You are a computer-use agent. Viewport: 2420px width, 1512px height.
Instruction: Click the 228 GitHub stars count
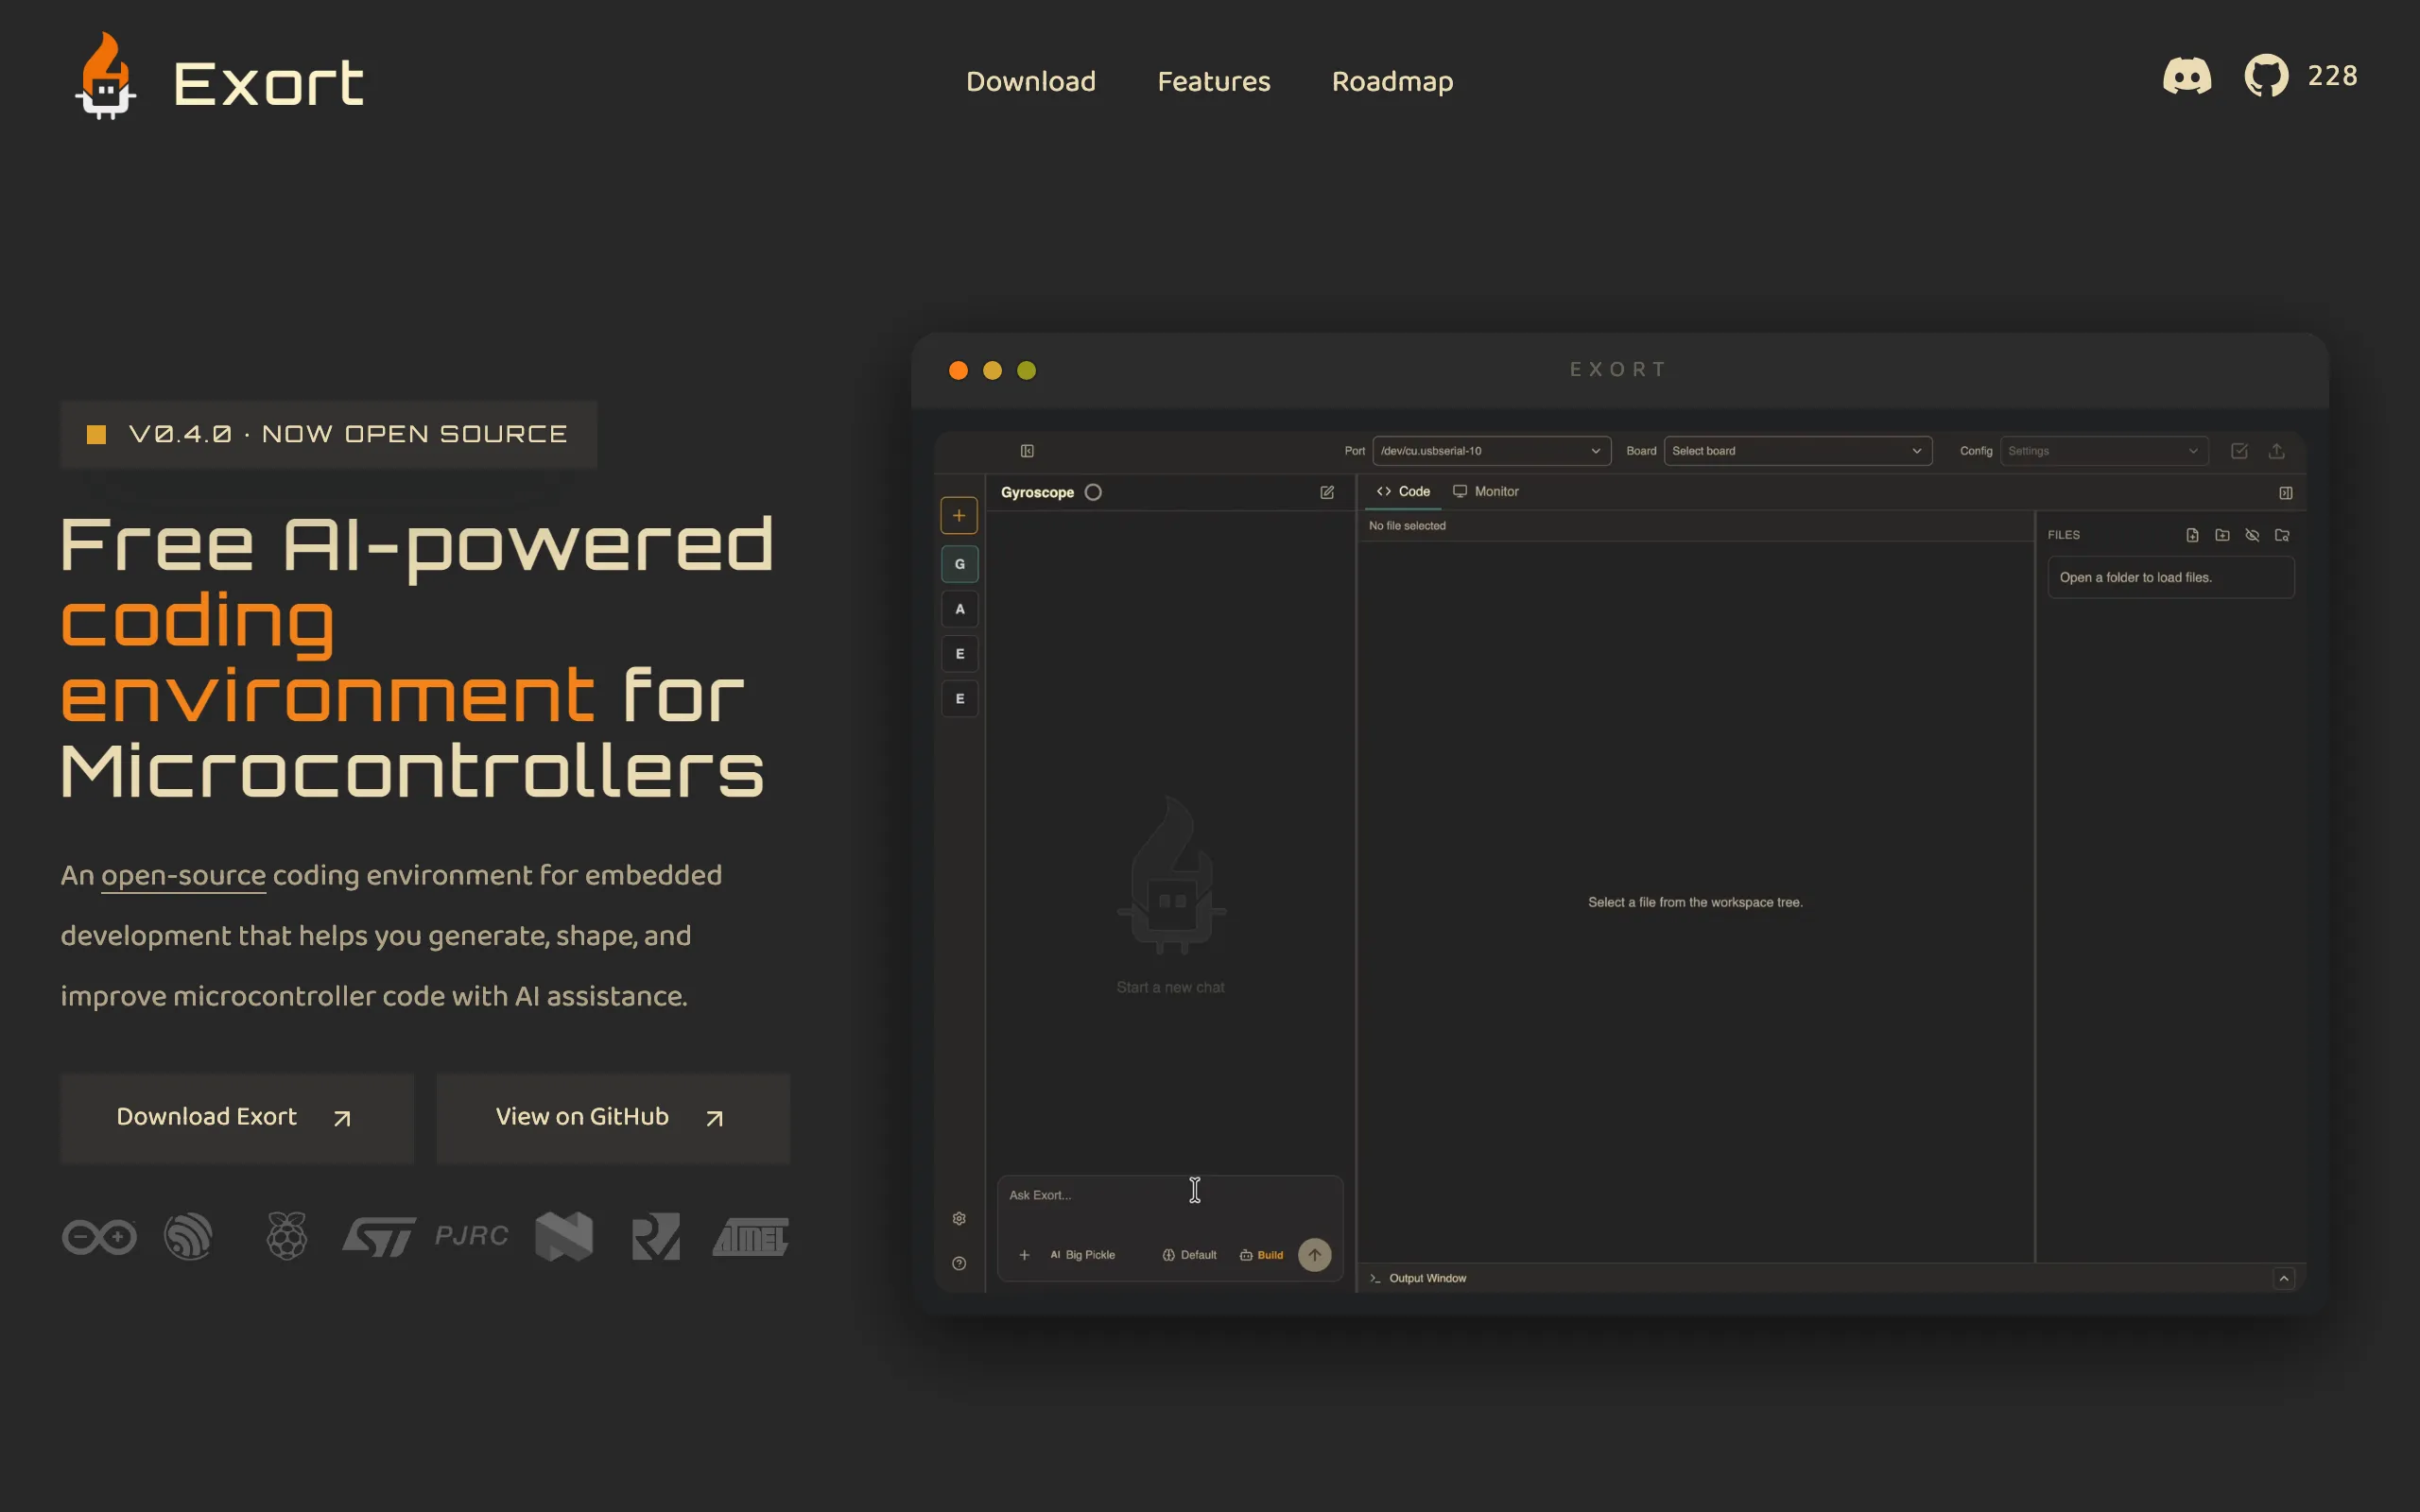click(2332, 76)
